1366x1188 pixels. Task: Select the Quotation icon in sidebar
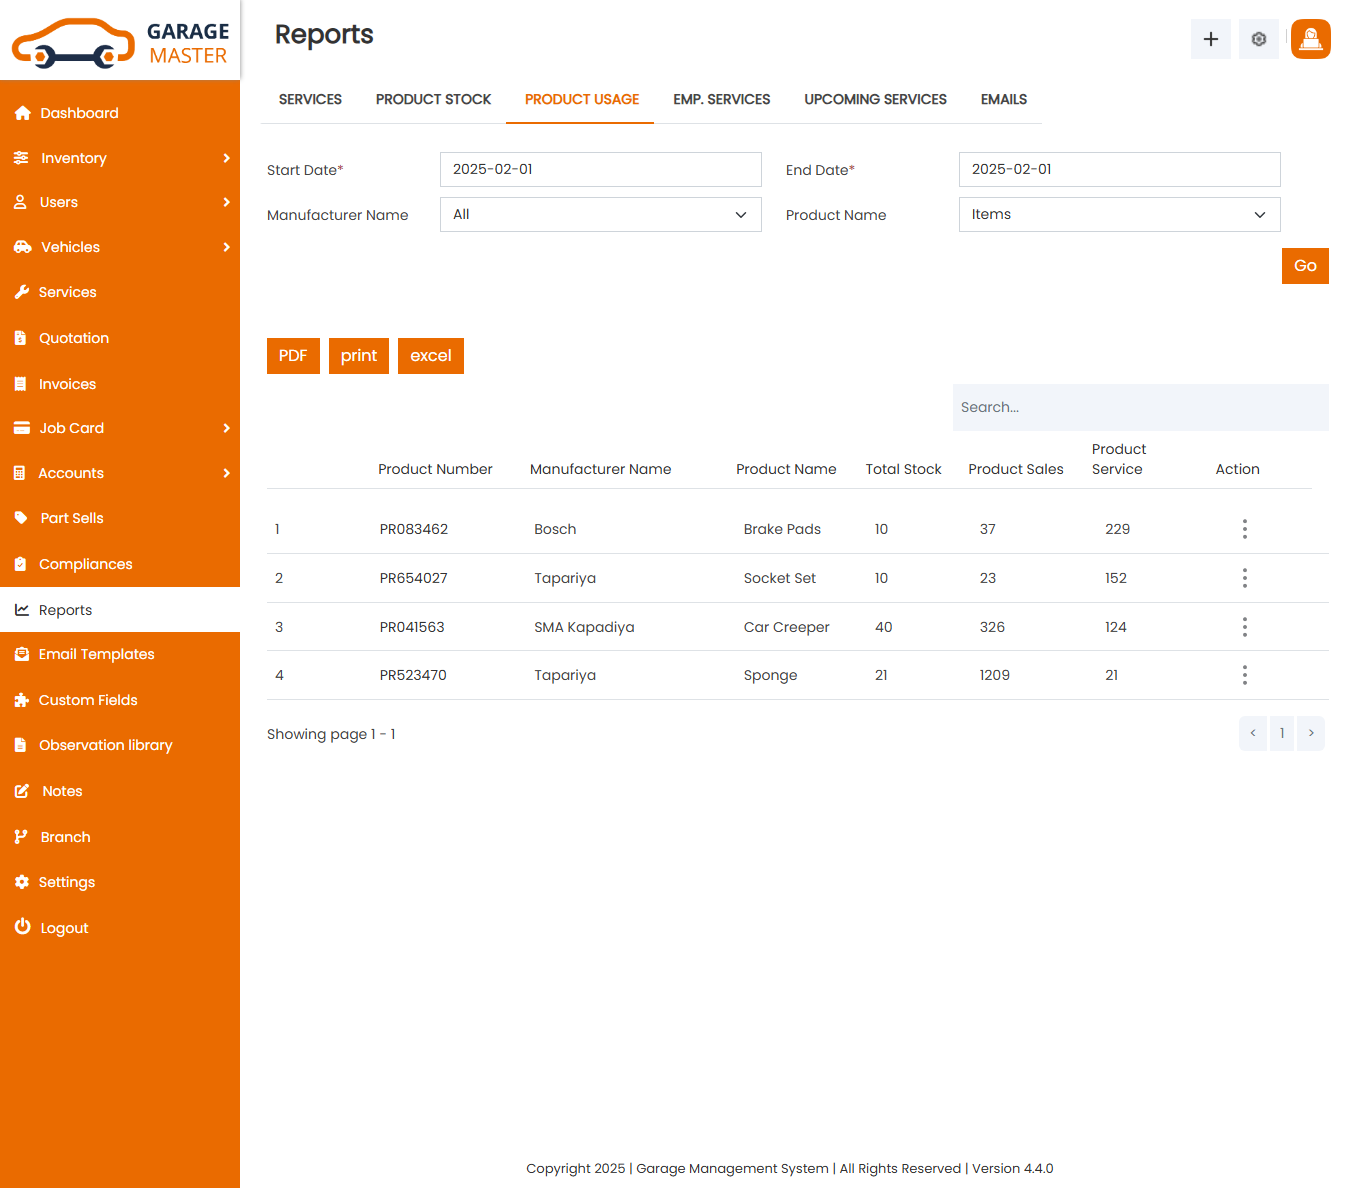(22, 338)
